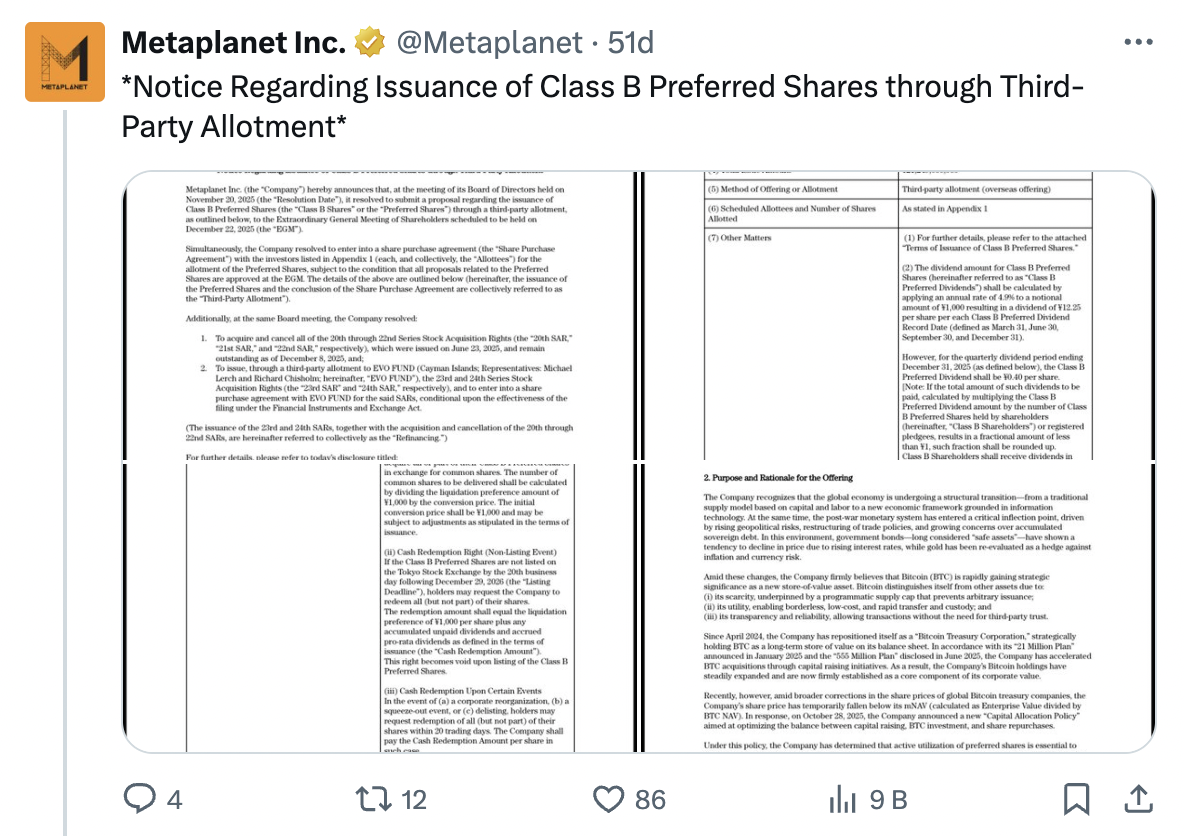Viewport: 1184px width, 836px height.
Task: Like the post with the heart icon
Action: pos(609,799)
